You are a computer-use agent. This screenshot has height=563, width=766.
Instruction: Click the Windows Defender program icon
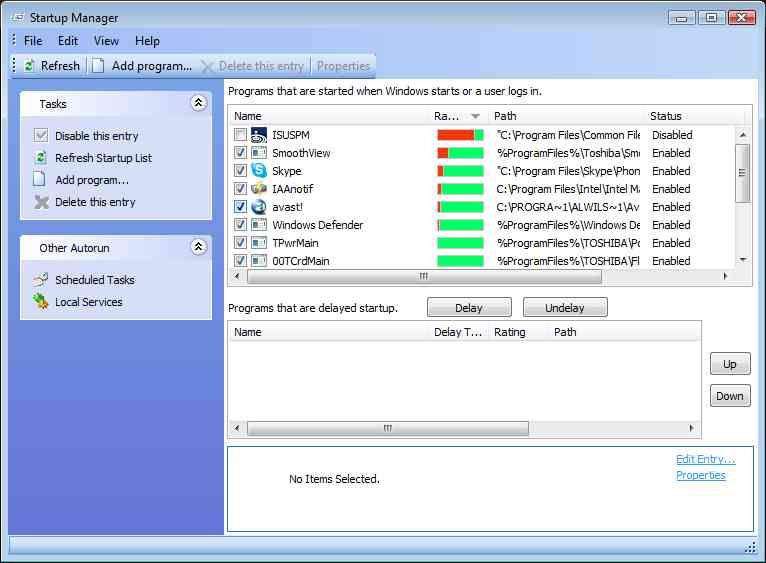pyautogui.click(x=259, y=225)
